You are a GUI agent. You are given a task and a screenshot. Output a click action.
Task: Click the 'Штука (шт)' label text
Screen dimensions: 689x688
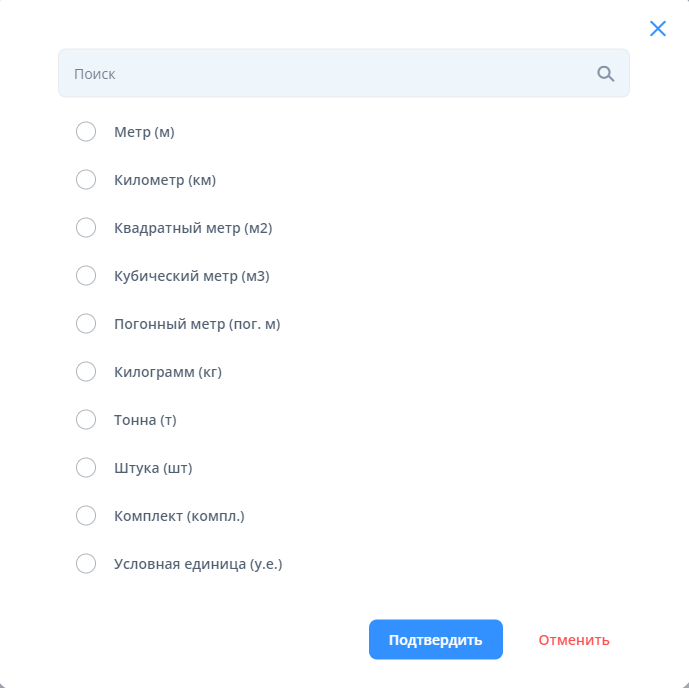[153, 468]
